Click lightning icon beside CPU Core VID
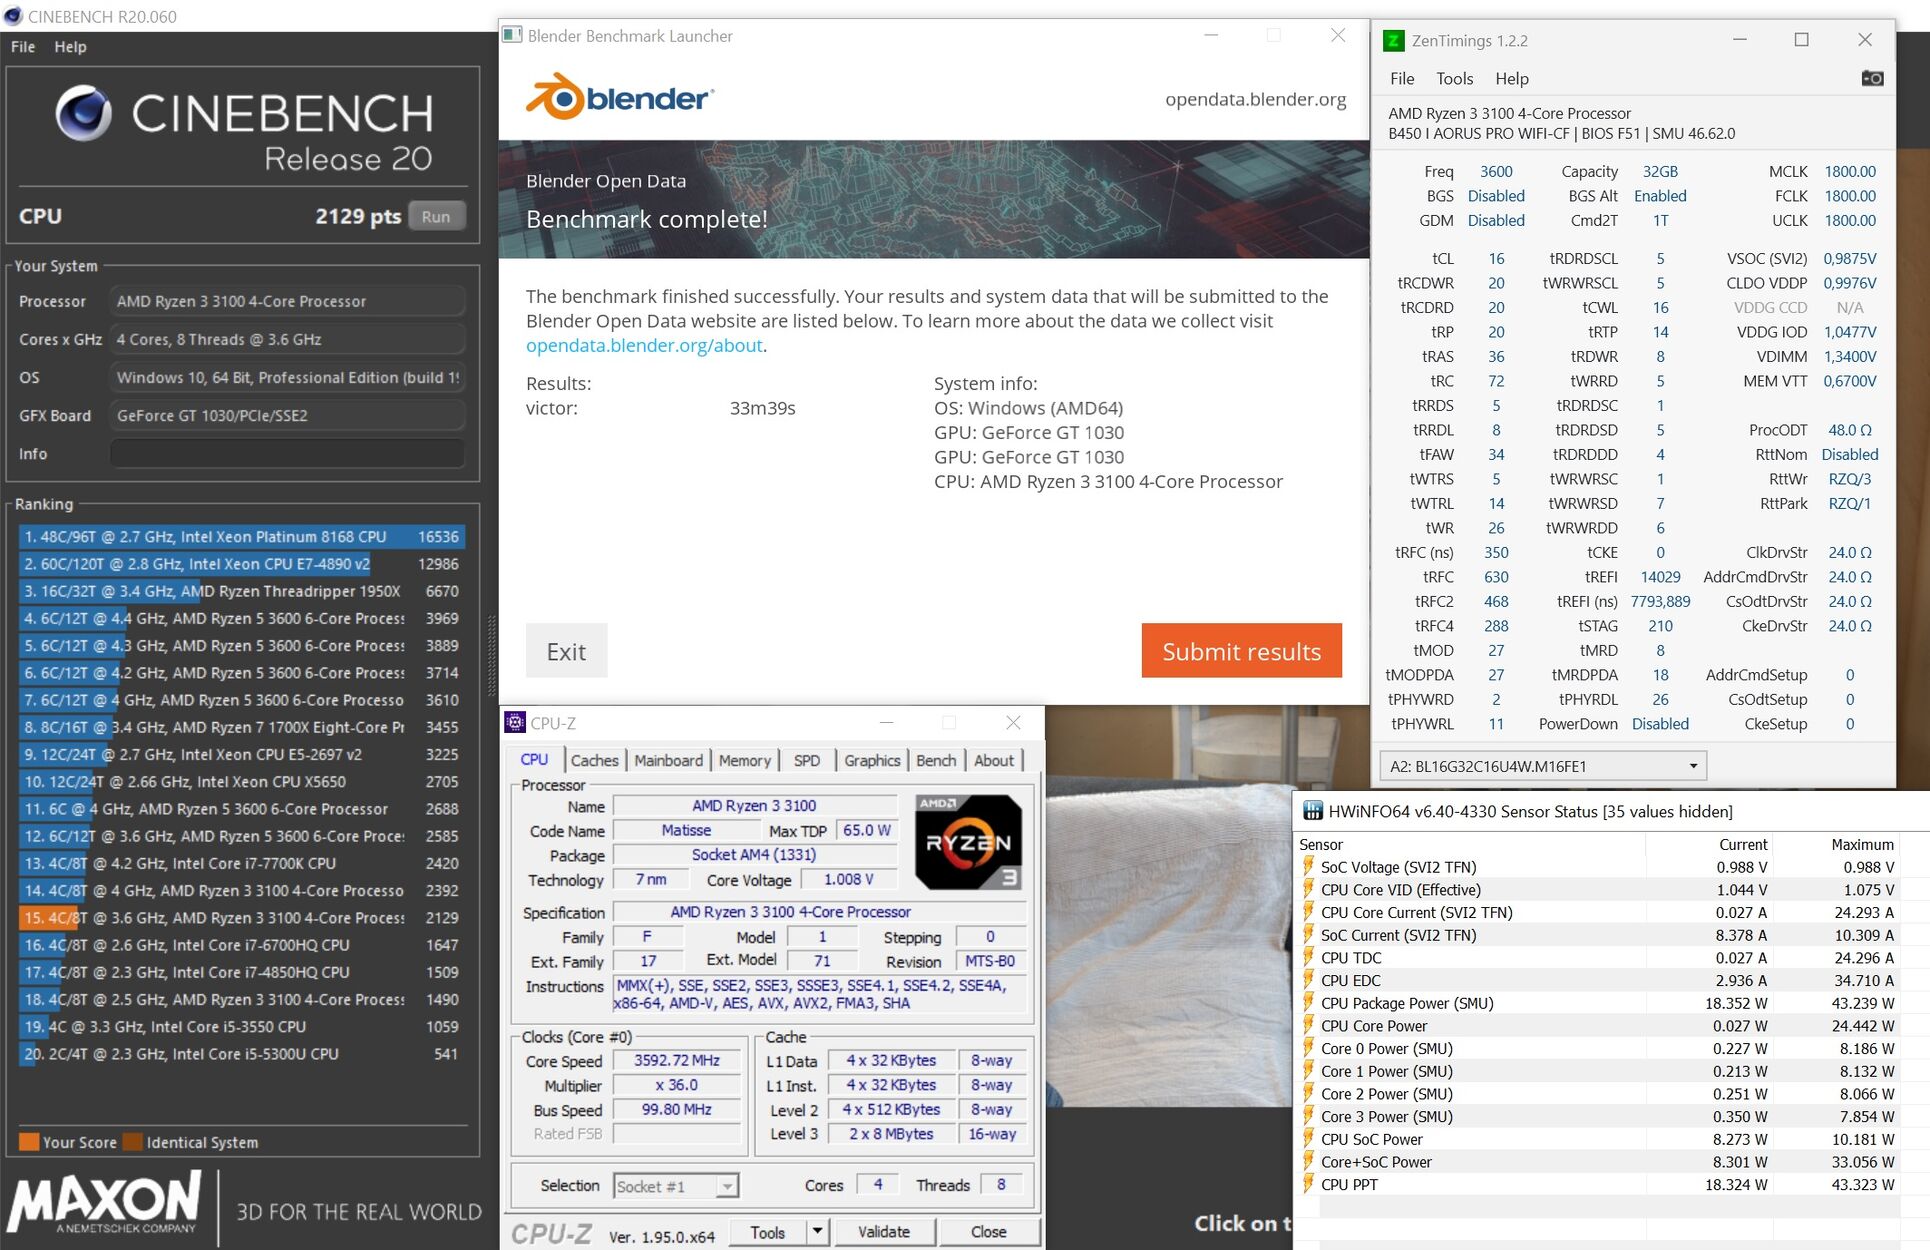Image resolution: width=1930 pixels, height=1250 pixels. tap(1307, 890)
